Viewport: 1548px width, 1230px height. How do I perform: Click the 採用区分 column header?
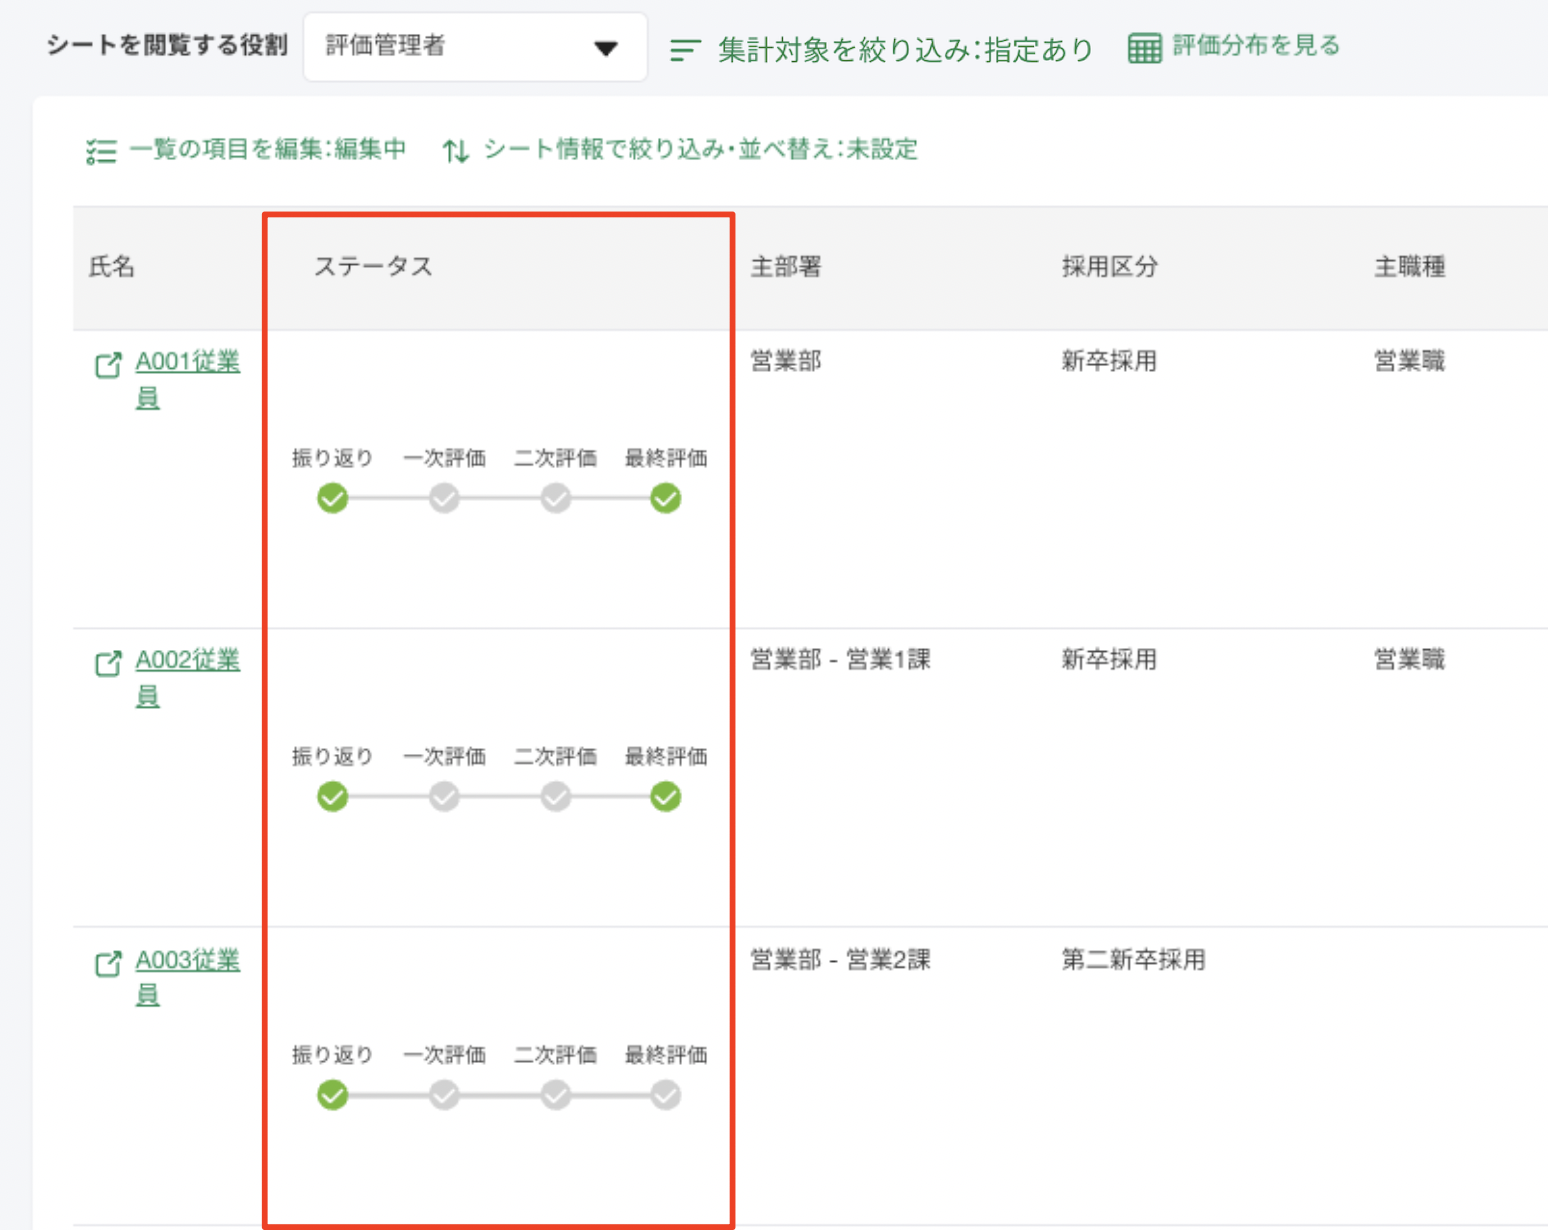pyautogui.click(x=1109, y=267)
